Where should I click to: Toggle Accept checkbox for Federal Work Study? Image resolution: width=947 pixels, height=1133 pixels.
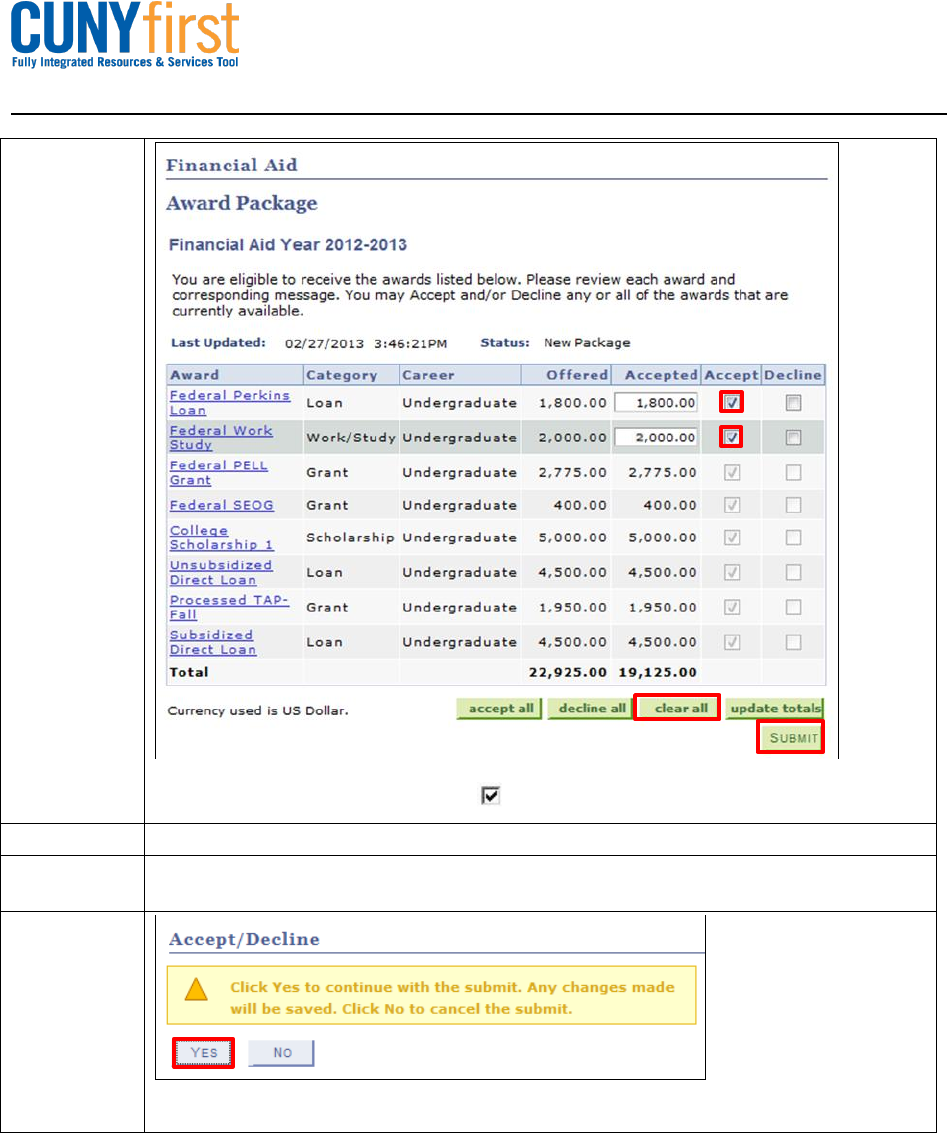(732, 437)
